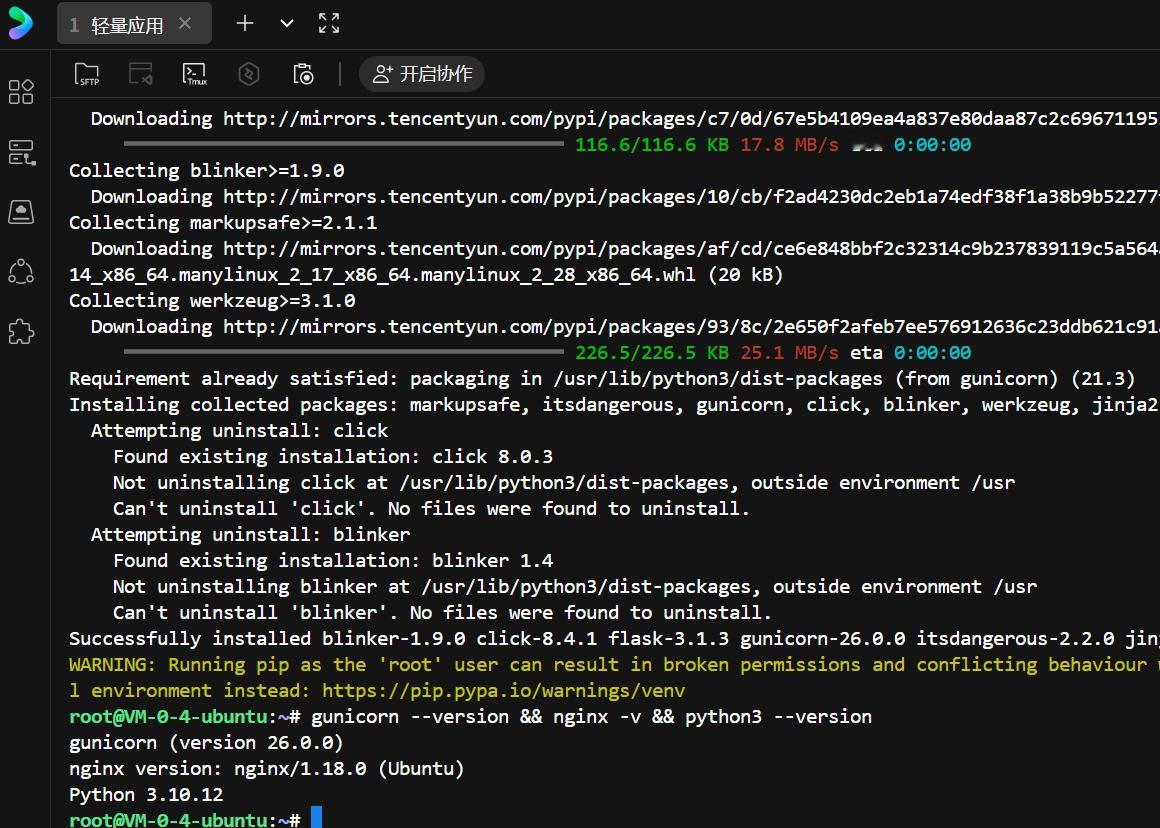Click 'gunicorn (version 26.0.0)' output
Viewport: 1160px width, 828px height.
(x=206, y=743)
